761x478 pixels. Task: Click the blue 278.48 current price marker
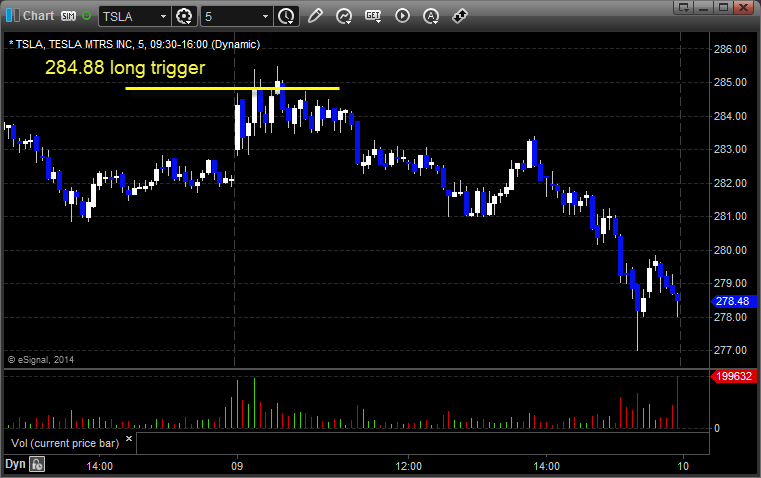pos(732,301)
